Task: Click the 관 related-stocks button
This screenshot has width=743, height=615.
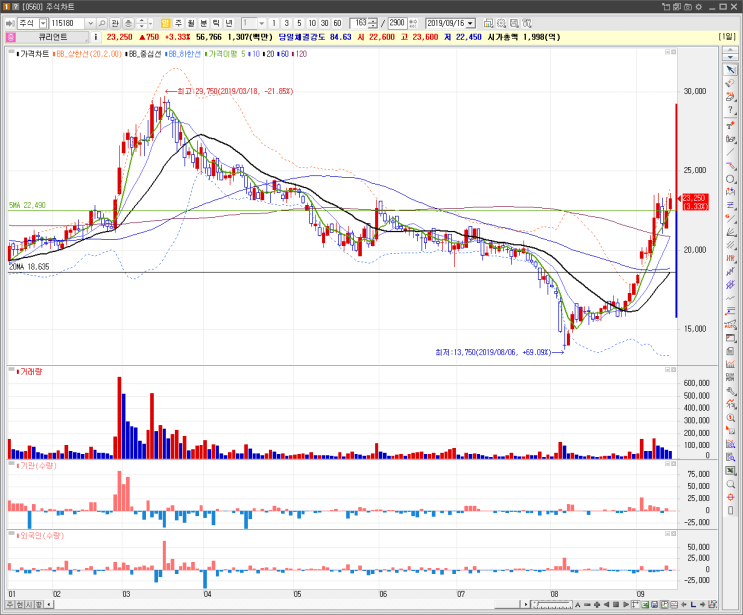Action: click(115, 23)
